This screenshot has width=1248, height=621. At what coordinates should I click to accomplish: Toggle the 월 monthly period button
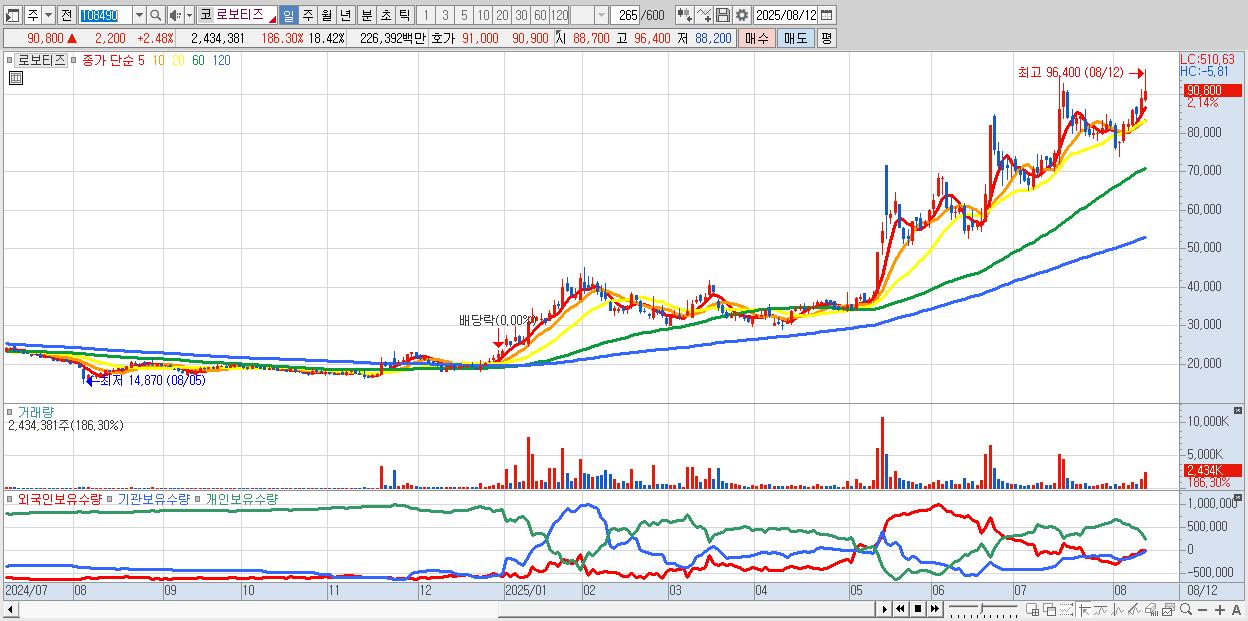(x=326, y=15)
